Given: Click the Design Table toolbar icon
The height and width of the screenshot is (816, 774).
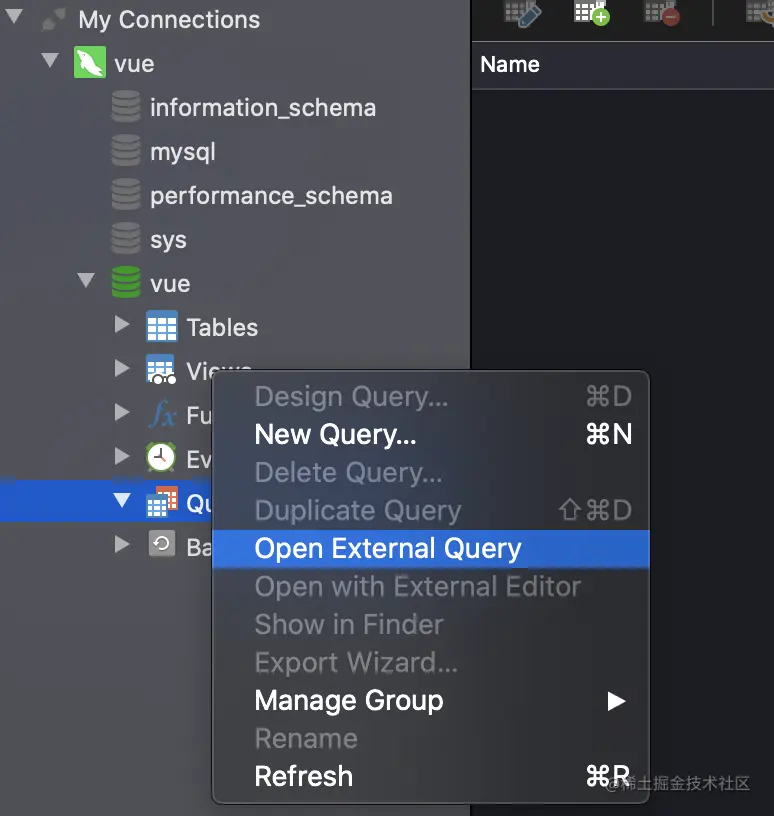Looking at the screenshot, I should 523,12.
